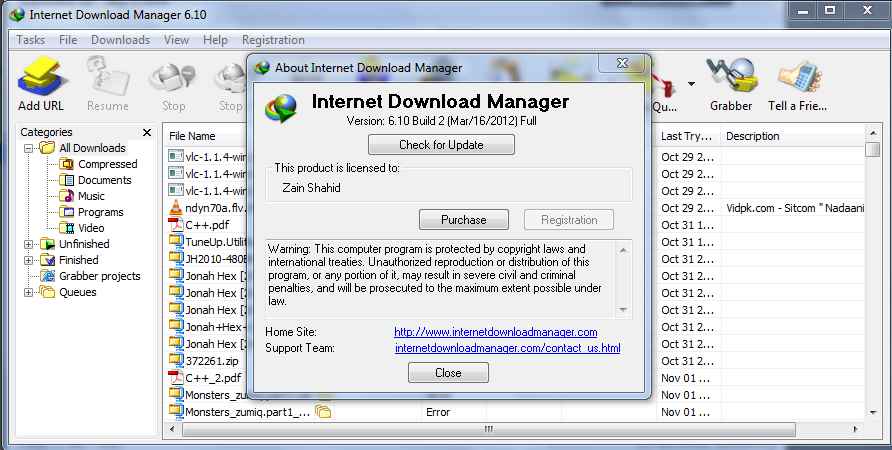
Task: Expand the Queues tree node
Action: [28, 292]
